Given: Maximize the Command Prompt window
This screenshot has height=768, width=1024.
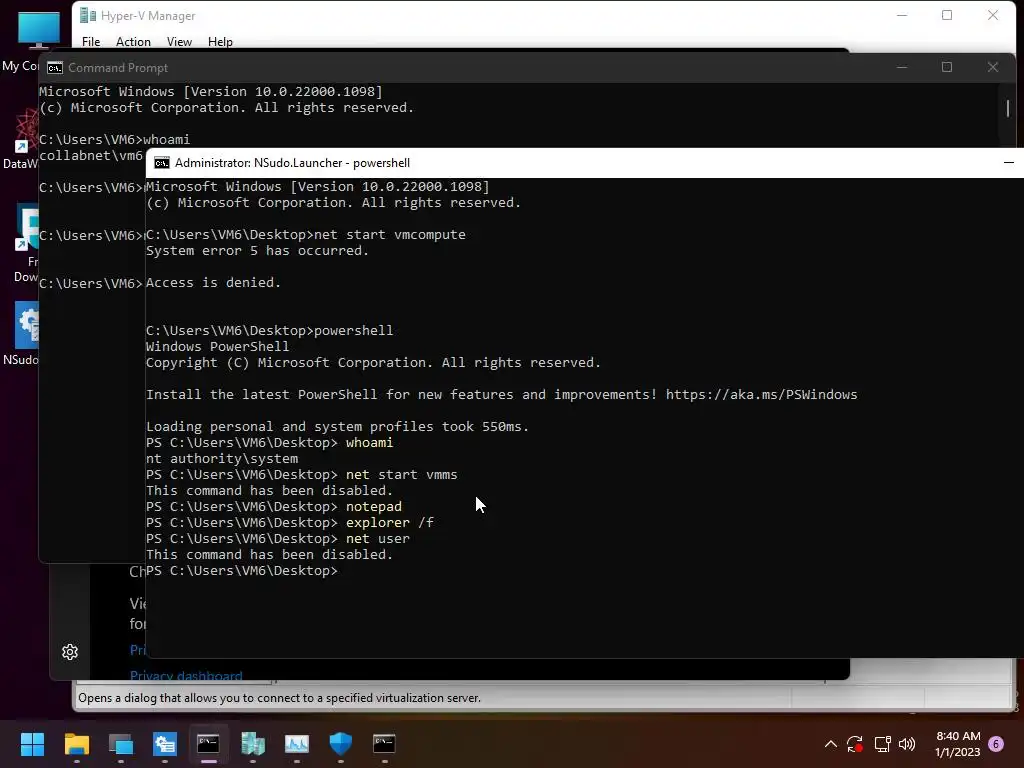Looking at the screenshot, I should pyautogui.click(x=947, y=67).
